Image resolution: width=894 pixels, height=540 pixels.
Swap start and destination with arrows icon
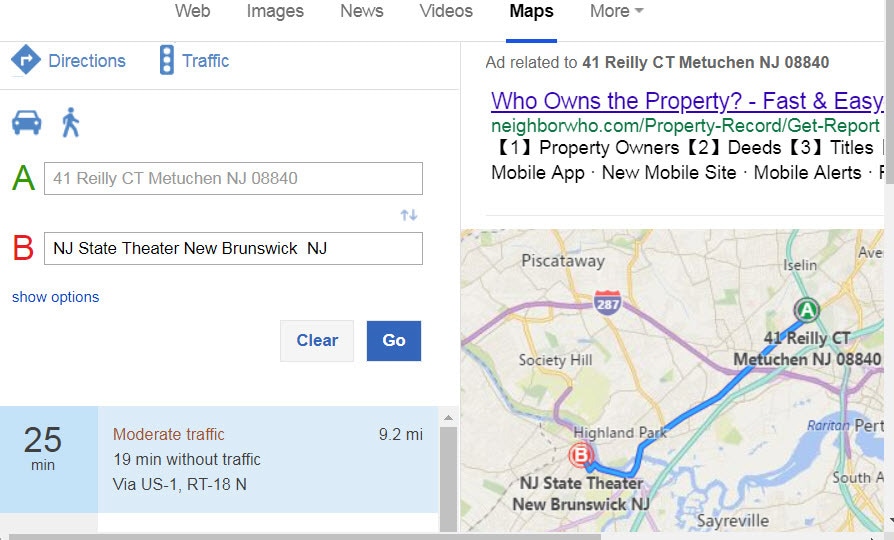click(x=409, y=215)
